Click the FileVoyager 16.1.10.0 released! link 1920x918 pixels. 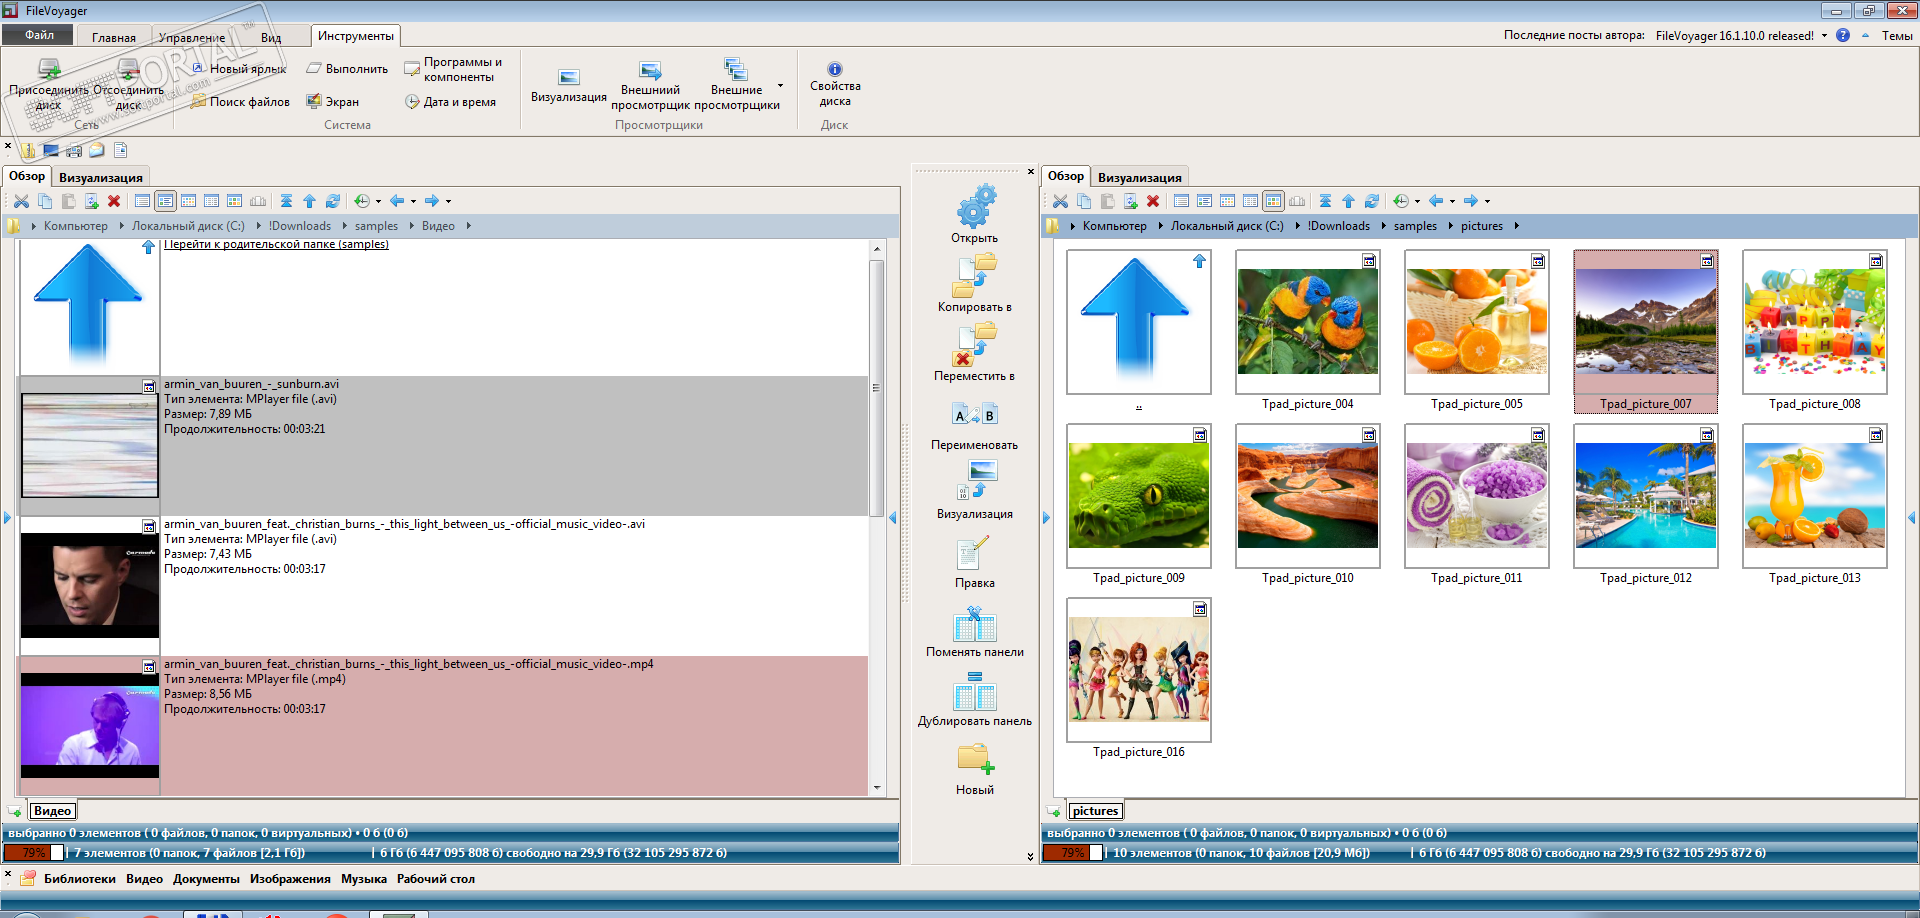point(1735,36)
